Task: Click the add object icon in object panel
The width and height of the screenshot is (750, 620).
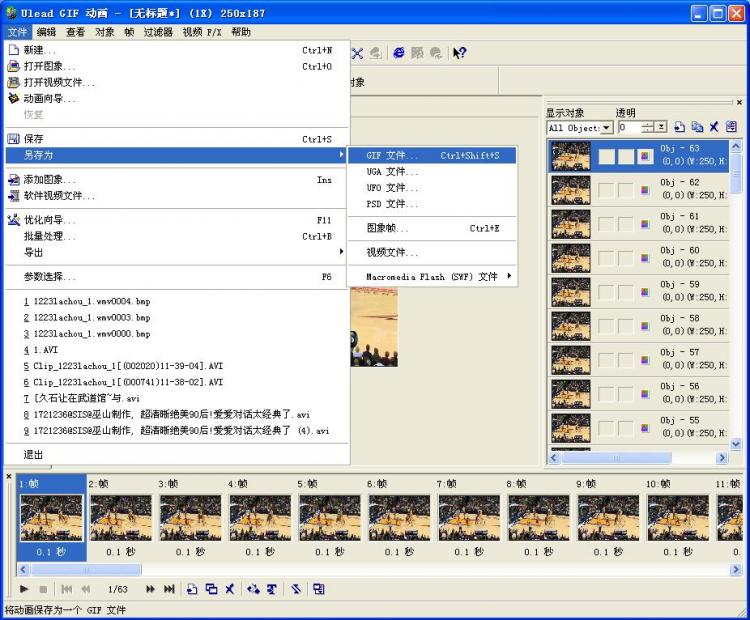Action: [679, 127]
